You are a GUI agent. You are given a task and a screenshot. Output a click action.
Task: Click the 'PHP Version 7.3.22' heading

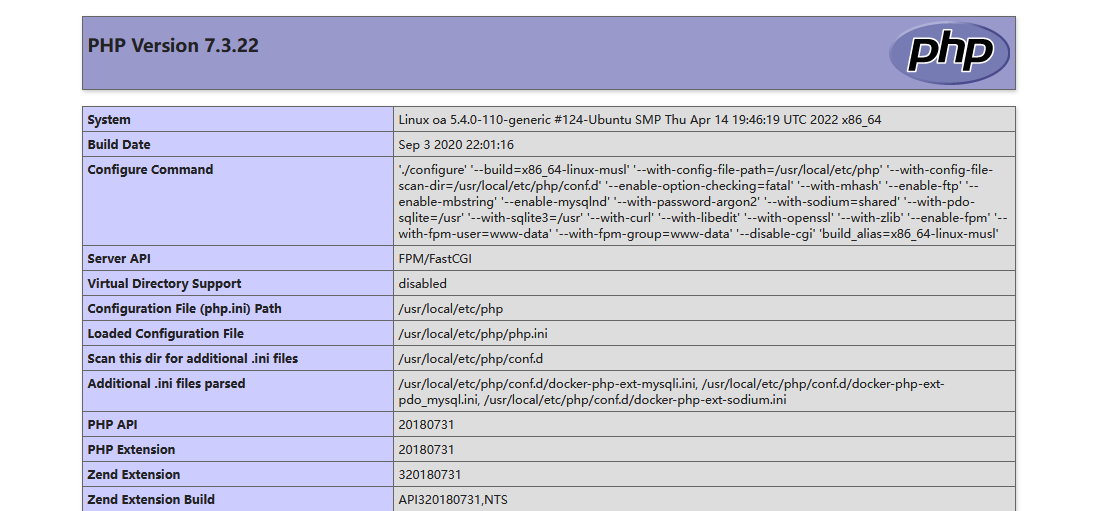tap(173, 46)
